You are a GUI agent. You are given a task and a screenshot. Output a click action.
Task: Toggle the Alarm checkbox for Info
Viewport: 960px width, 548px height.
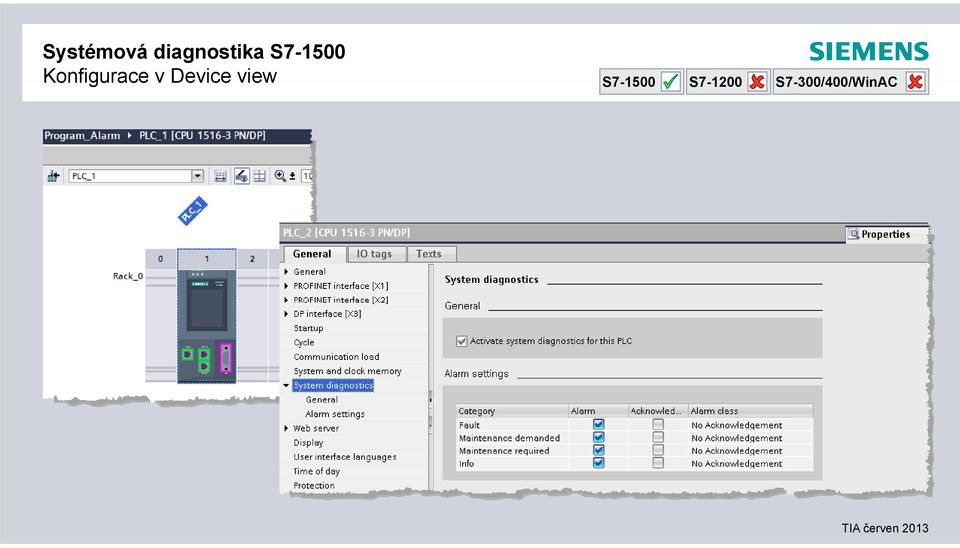pyautogui.click(x=599, y=463)
